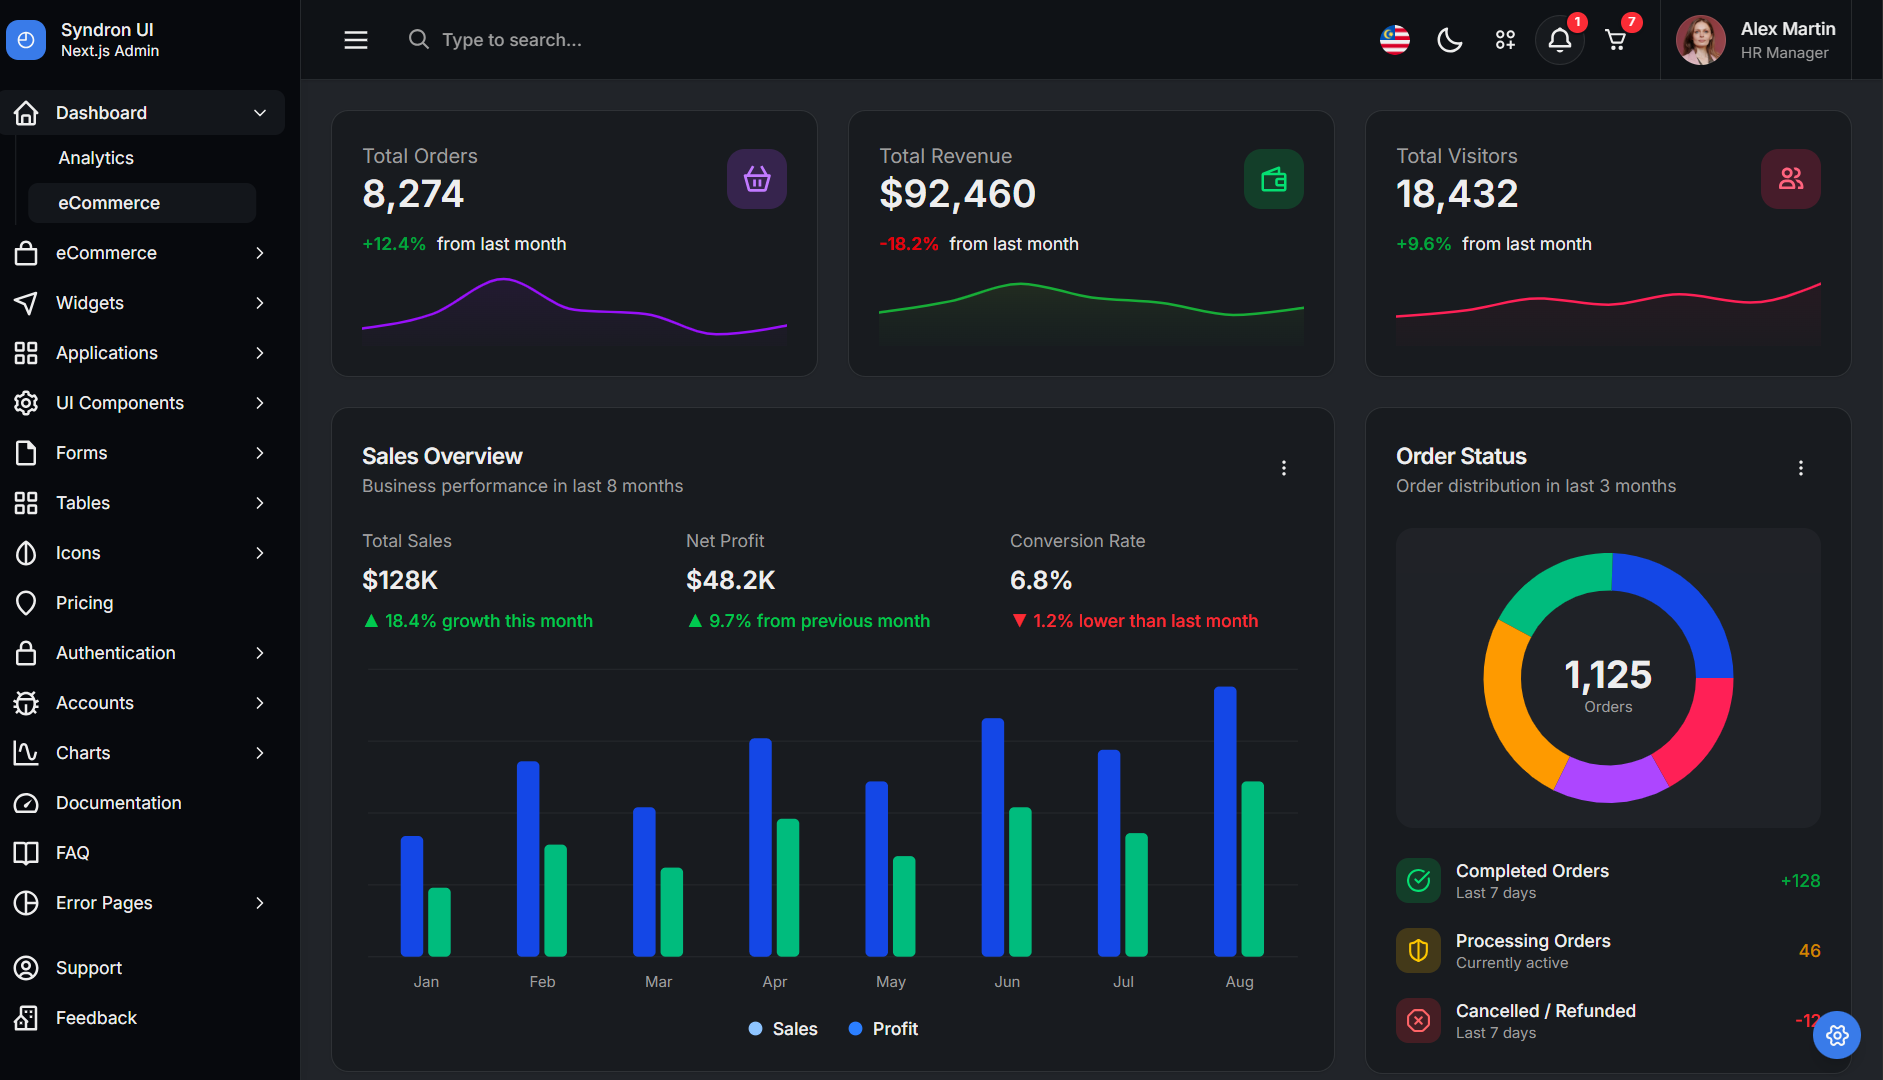This screenshot has height=1080, width=1883.
Task: Click the "+12.4%" orders change value
Action: tap(394, 244)
